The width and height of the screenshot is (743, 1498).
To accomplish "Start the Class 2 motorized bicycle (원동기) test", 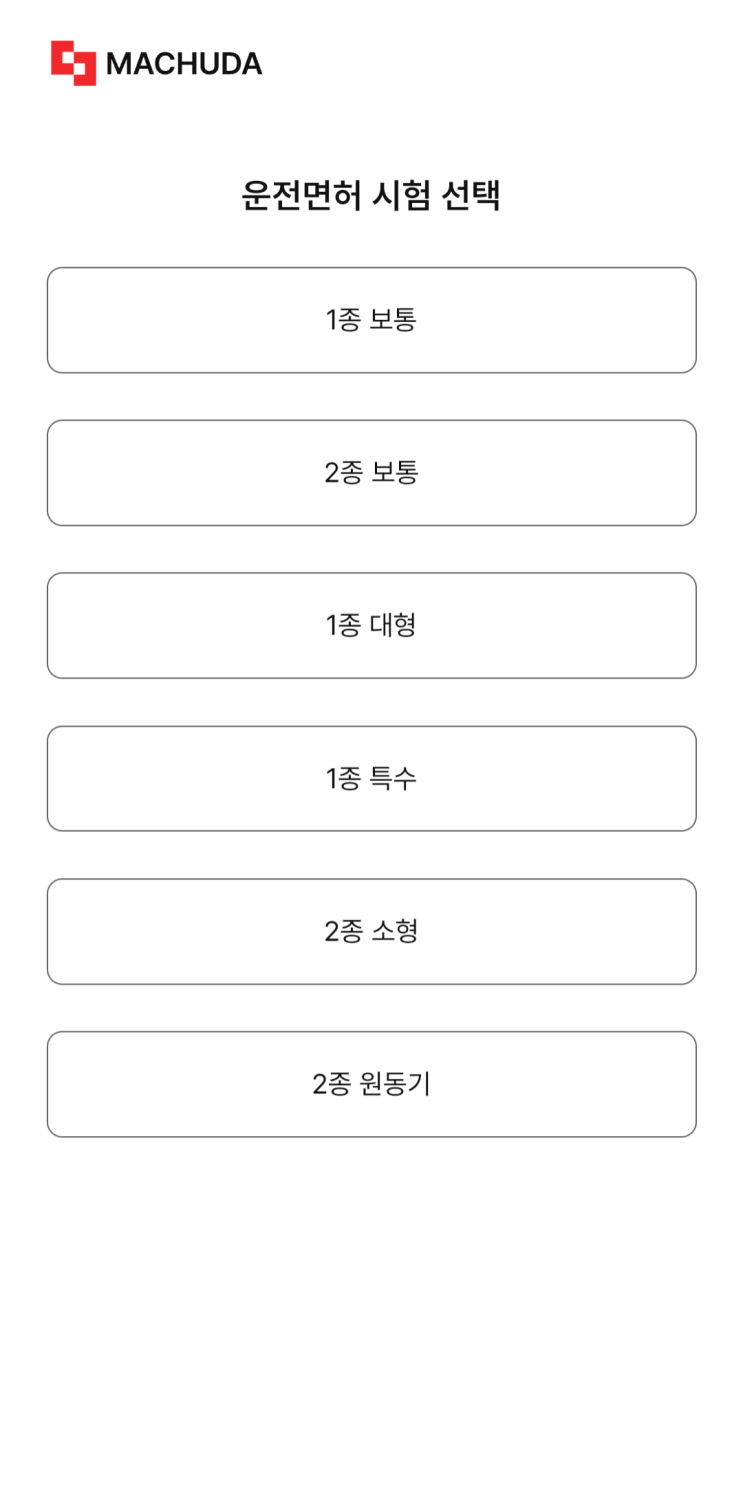I will tap(371, 1084).
